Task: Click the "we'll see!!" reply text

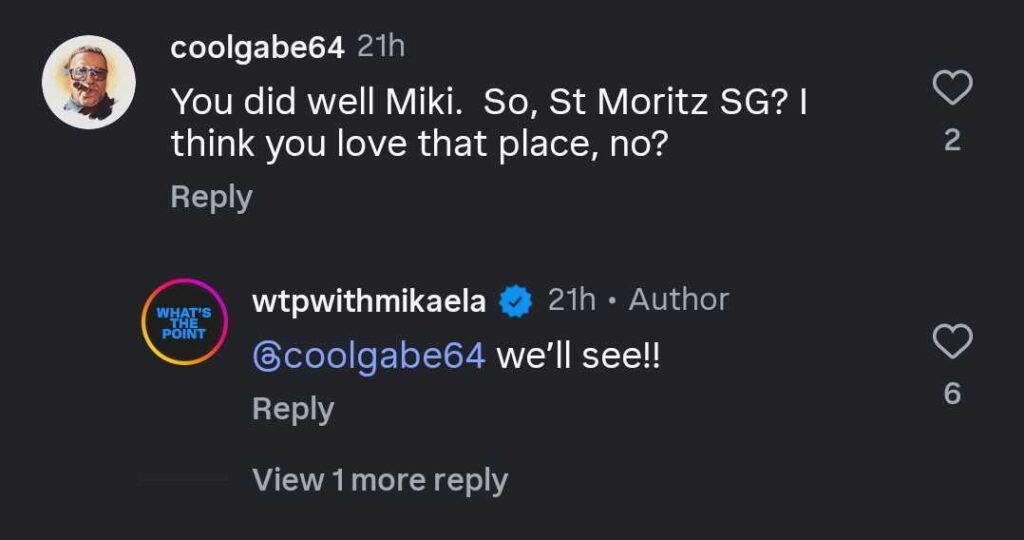Action: pos(579,356)
